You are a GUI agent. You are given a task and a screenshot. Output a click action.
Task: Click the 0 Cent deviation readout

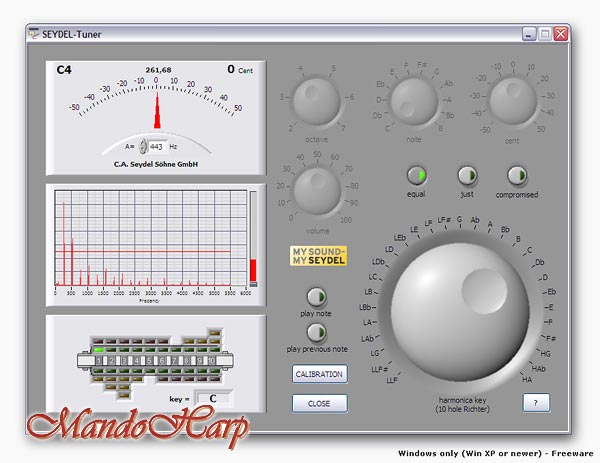(240, 69)
